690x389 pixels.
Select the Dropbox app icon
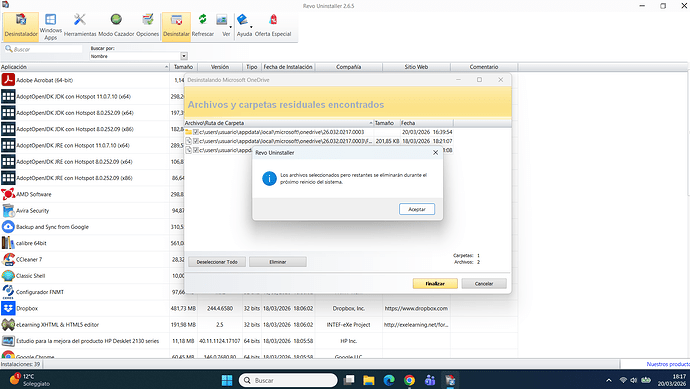[8, 308]
